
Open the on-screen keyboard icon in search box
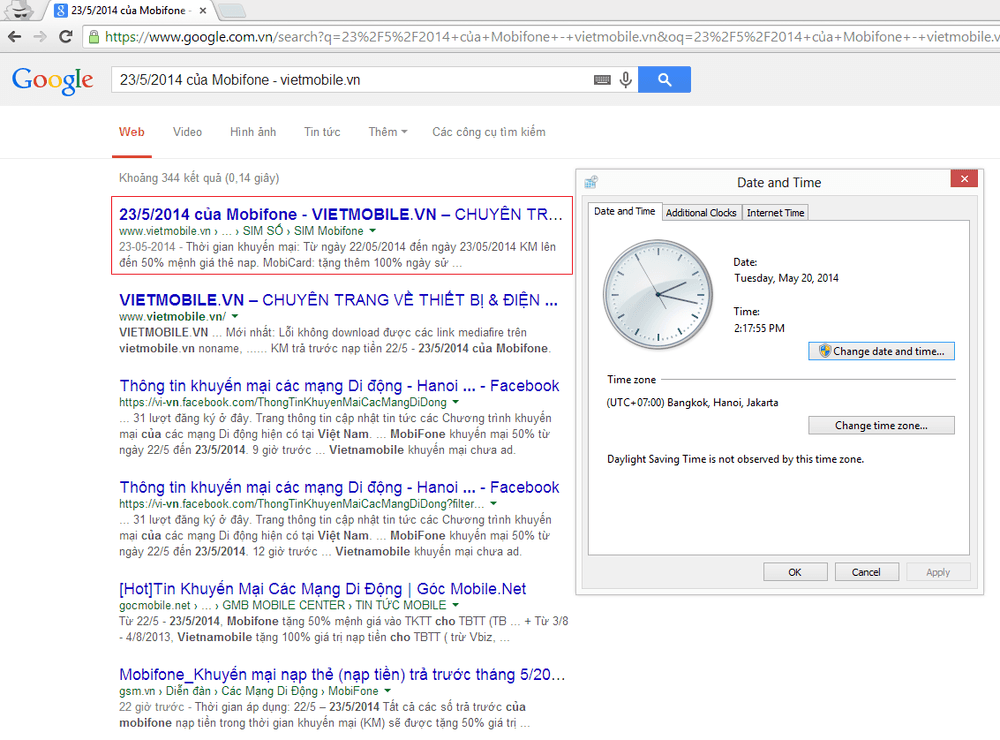[x=602, y=80]
